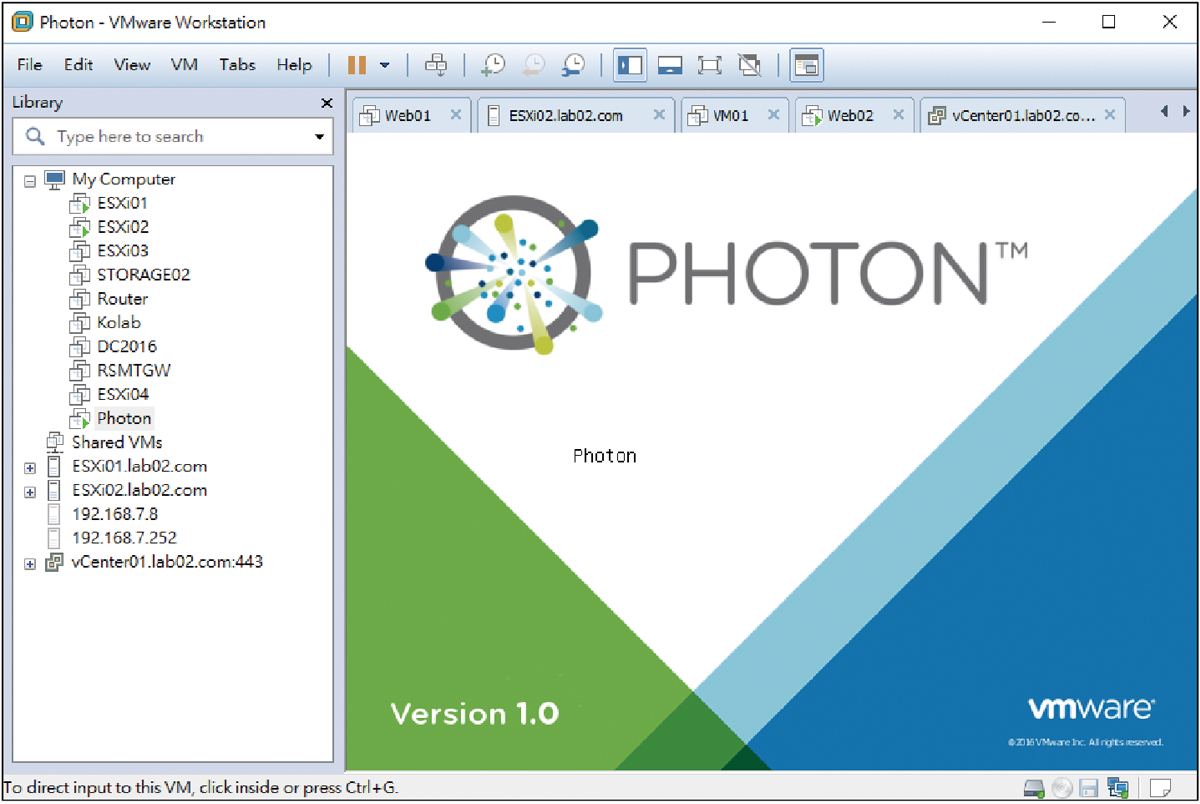Expand the vCenter01.lab02.com:443 node
This screenshot has height=804, width=1200.
pos(30,564)
